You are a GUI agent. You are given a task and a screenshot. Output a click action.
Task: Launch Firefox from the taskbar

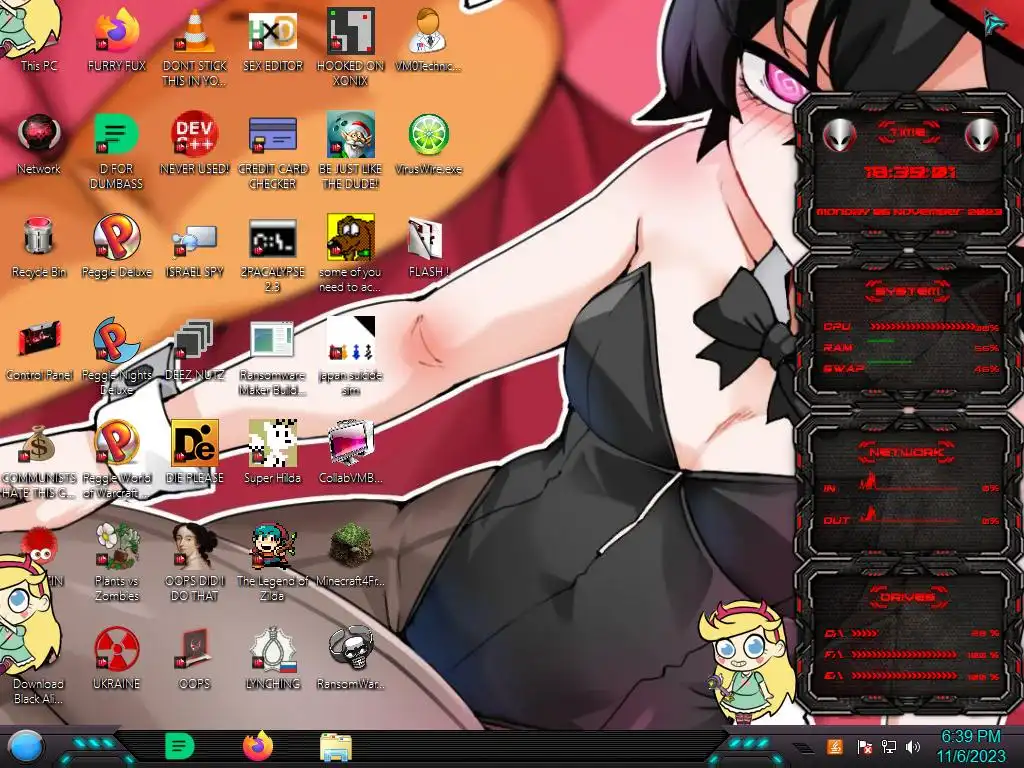(258, 746)
